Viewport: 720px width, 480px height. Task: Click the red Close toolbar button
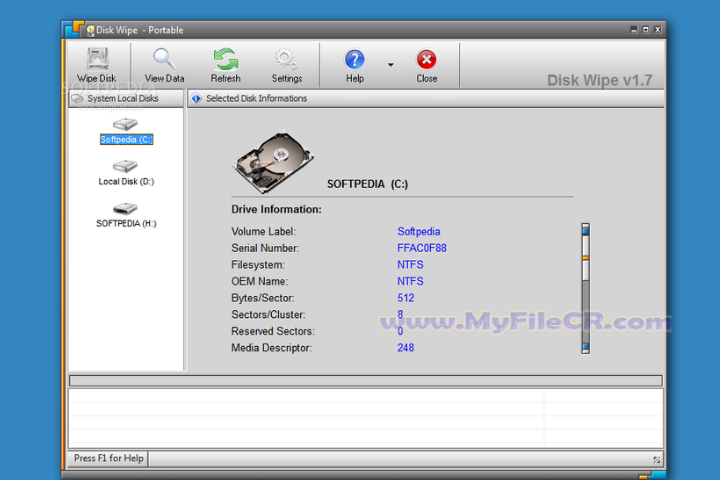click(x=427, y=59)
